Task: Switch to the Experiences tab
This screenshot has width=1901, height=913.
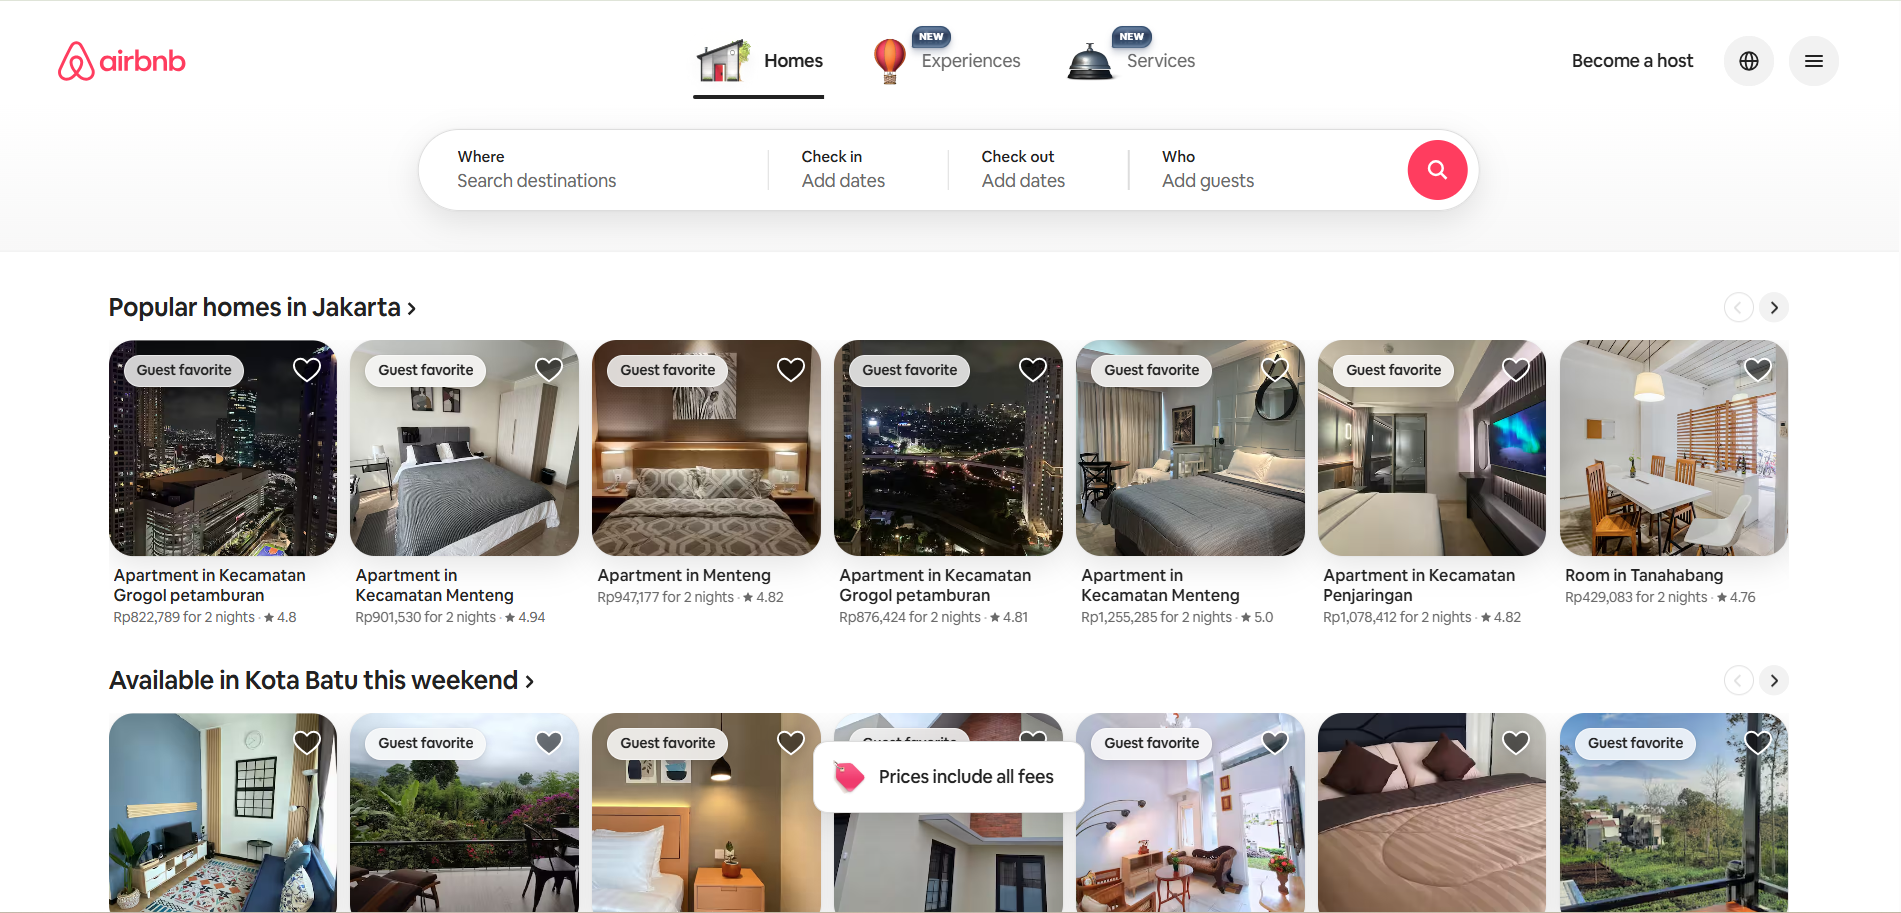Action: coord(970,60)
